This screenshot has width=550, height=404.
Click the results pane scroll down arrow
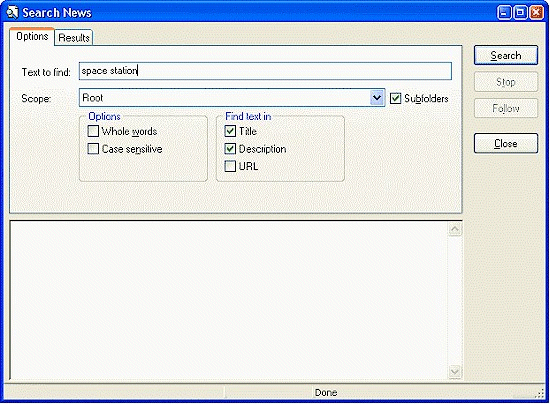455,371
